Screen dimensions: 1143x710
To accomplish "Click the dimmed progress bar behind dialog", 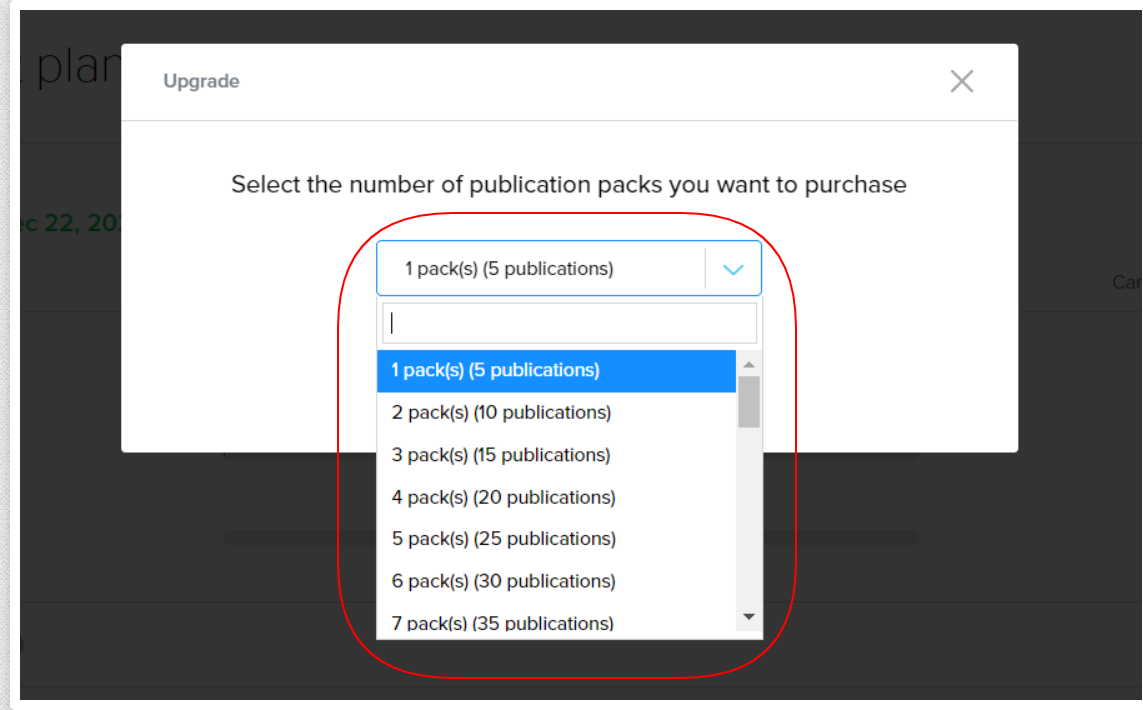I will (x=850, y=538).
